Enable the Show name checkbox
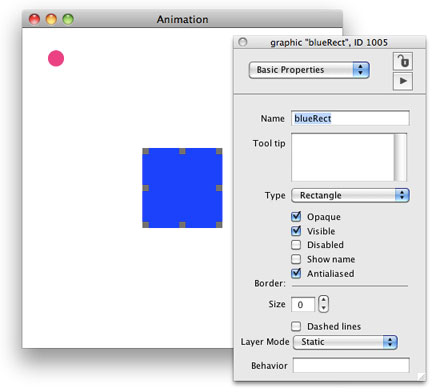The height and width of the screenshot is (392, 436). coord(296,259)
